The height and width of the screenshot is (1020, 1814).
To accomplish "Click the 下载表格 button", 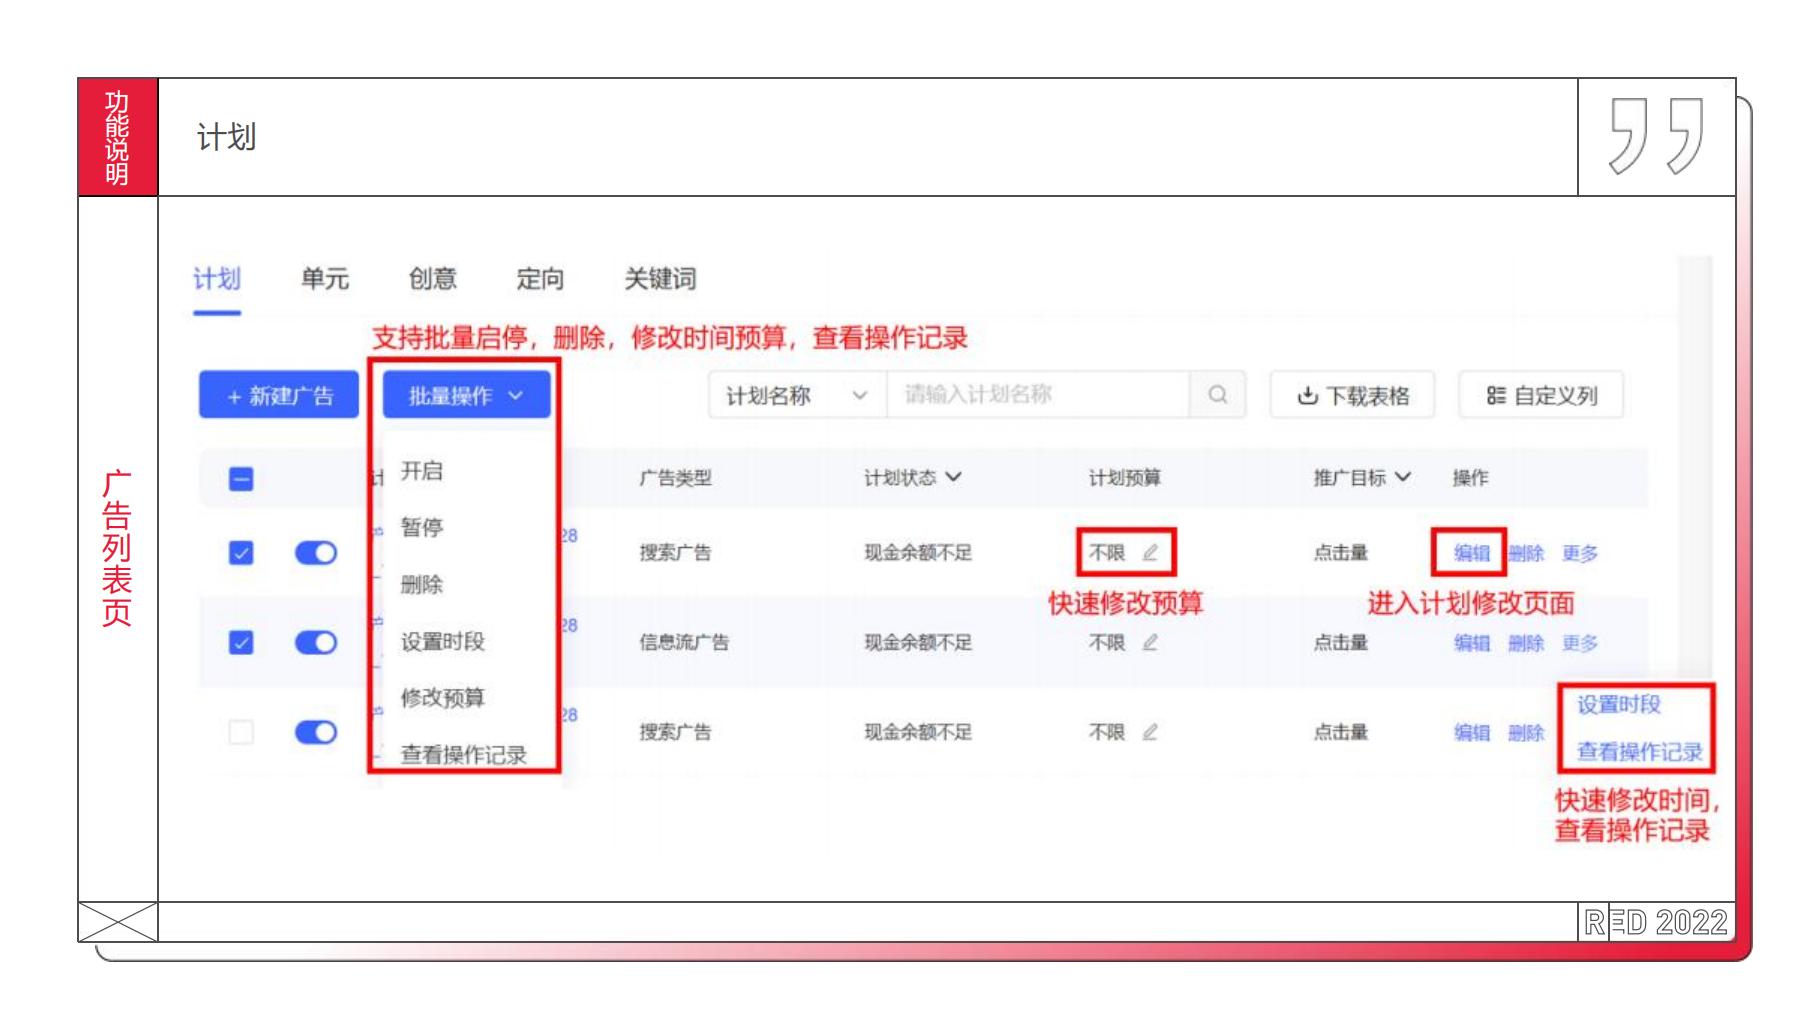I will click(x=1353, y=396).
